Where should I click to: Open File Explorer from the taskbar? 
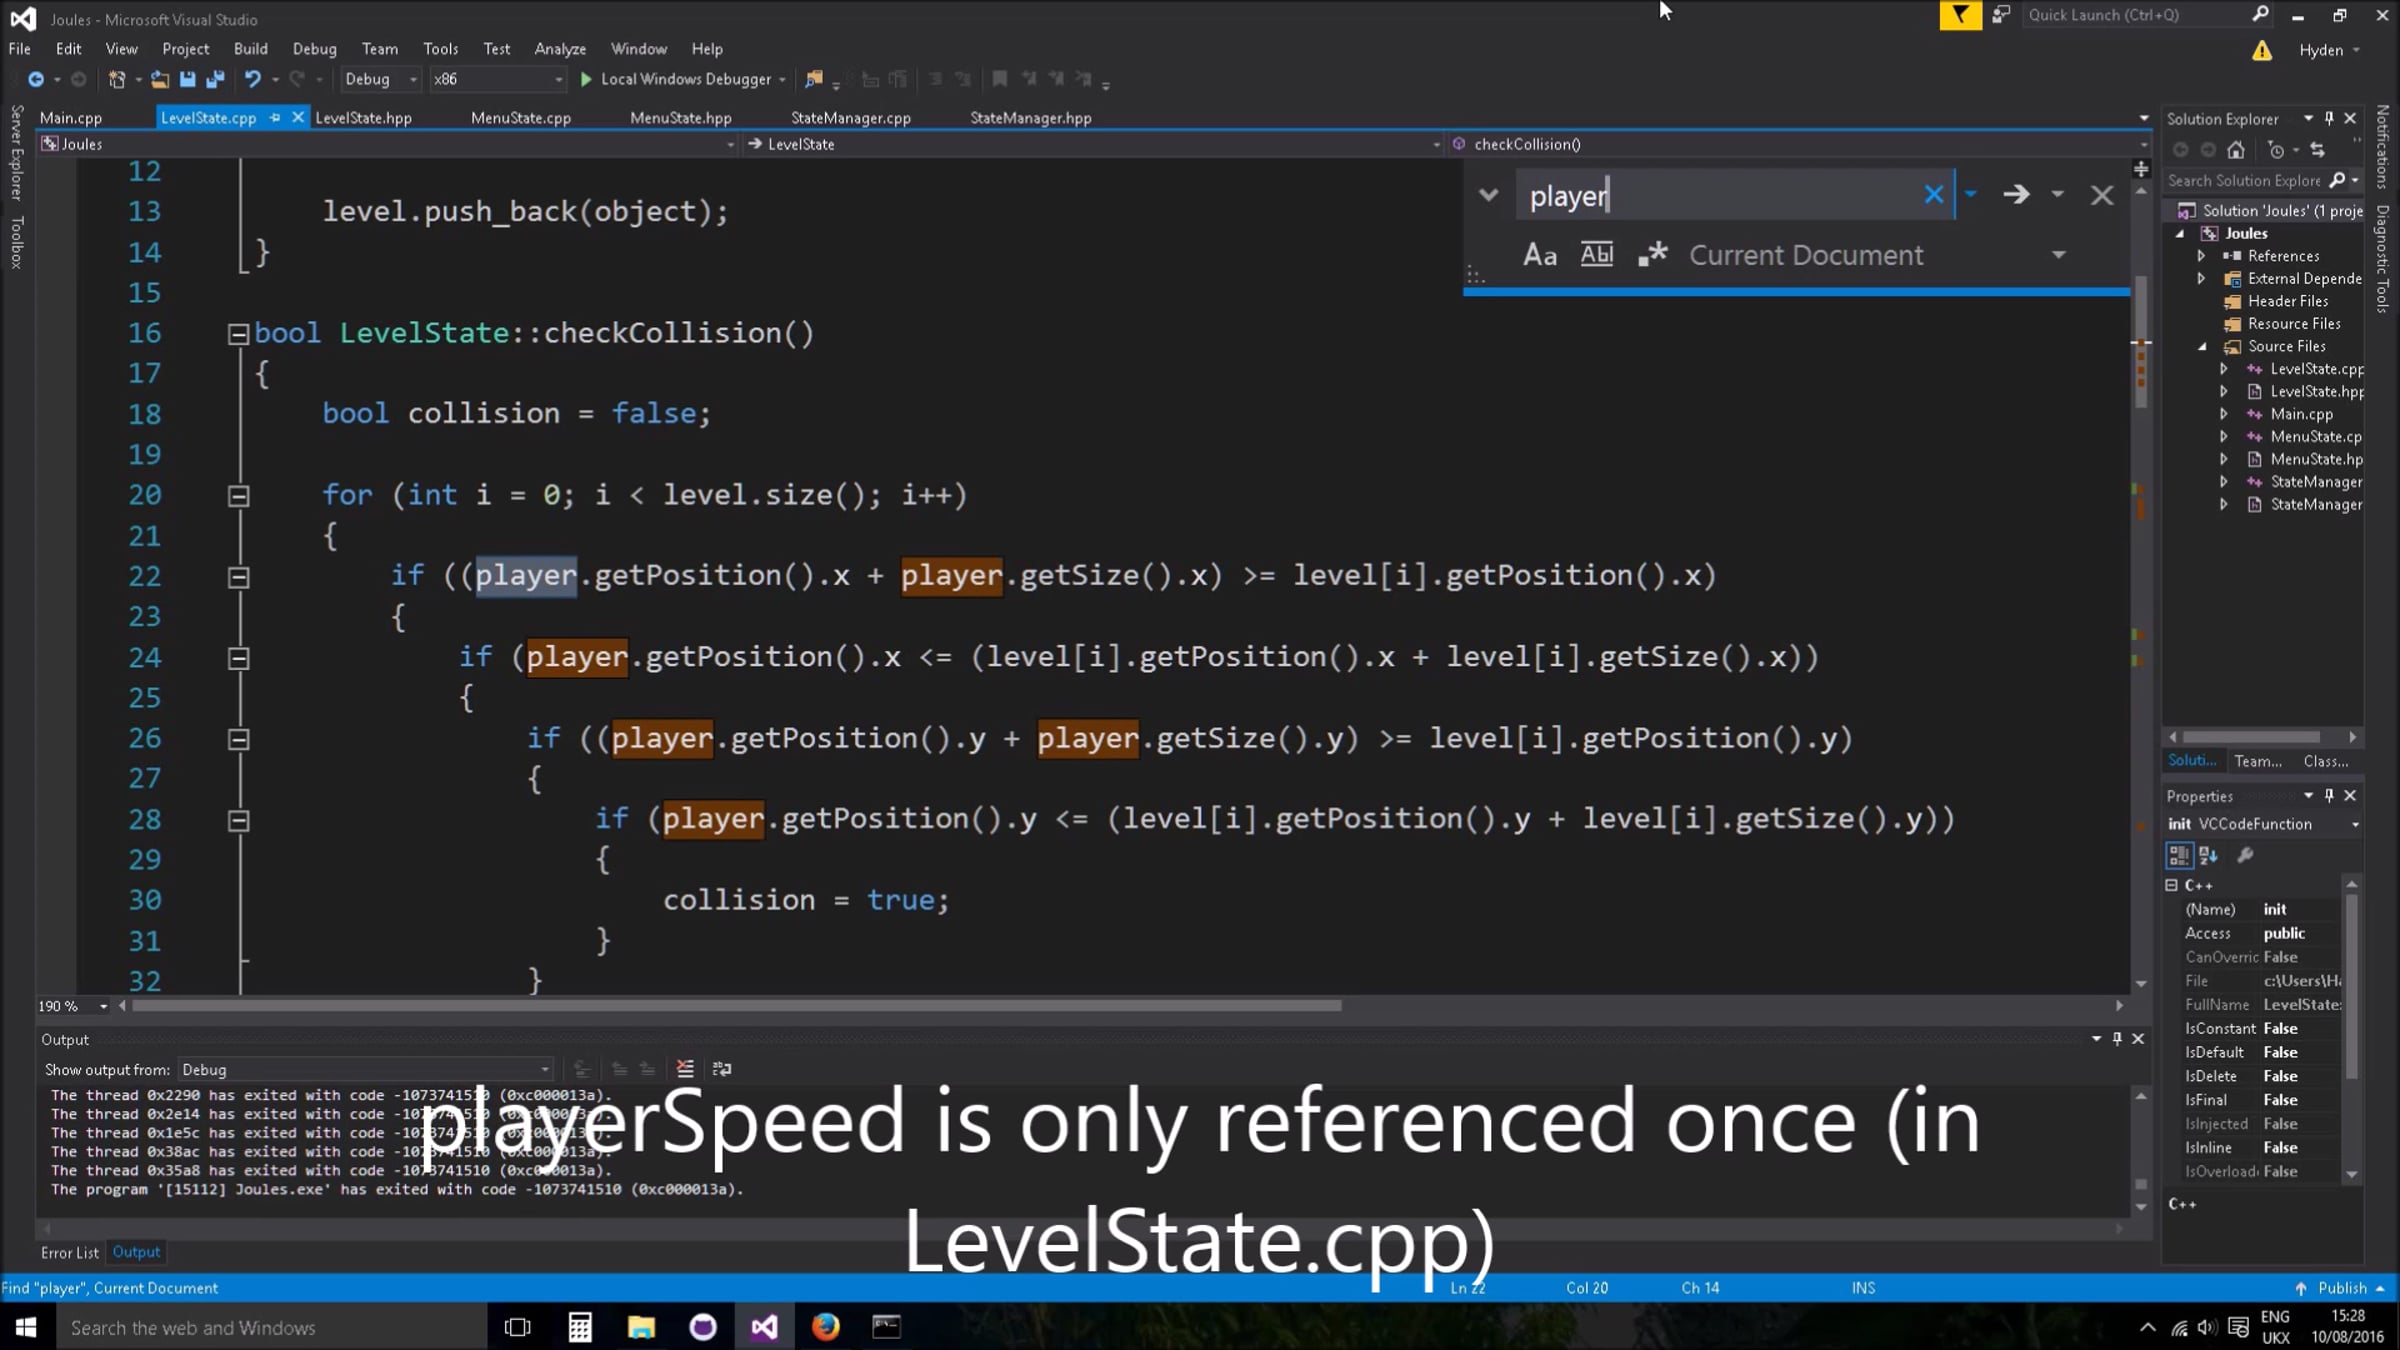[x=641, y=1327]
